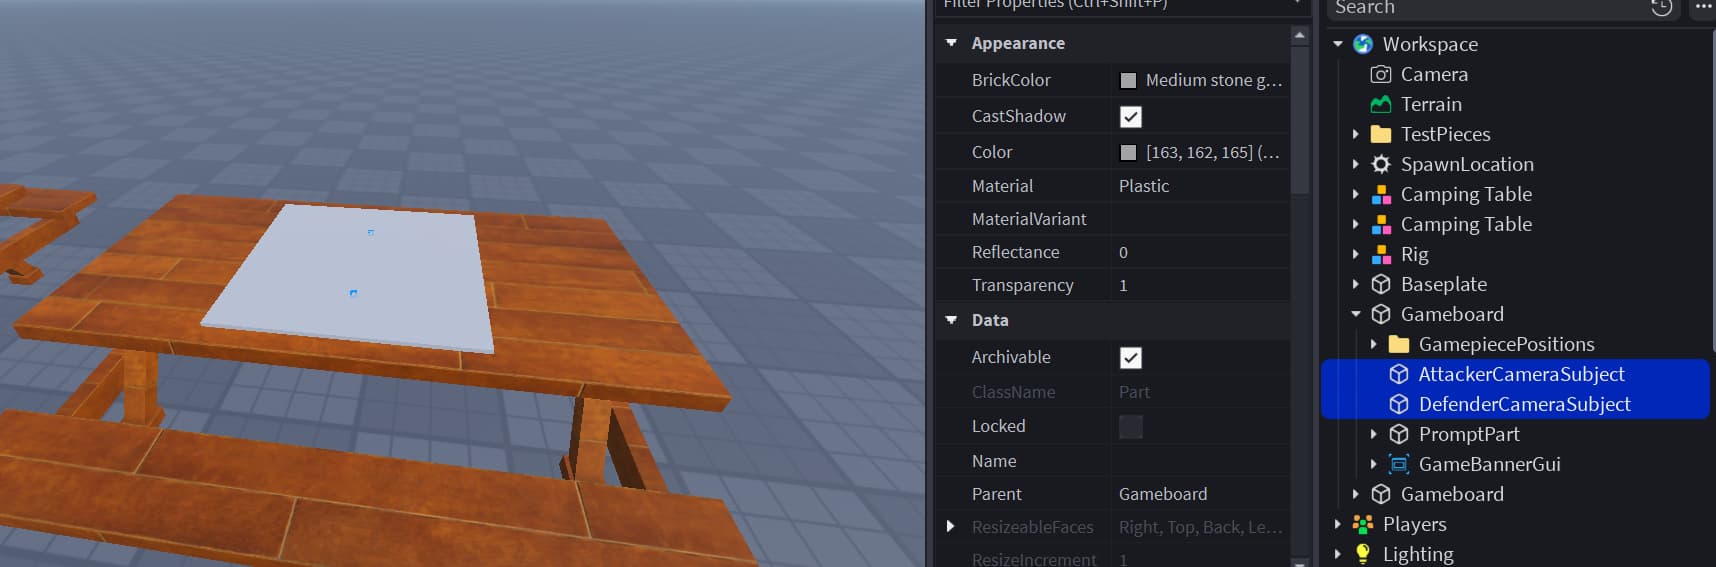Open the Explorer more options menu
The height and width of the screenshot is (567, 1716).
(1703, 7)
